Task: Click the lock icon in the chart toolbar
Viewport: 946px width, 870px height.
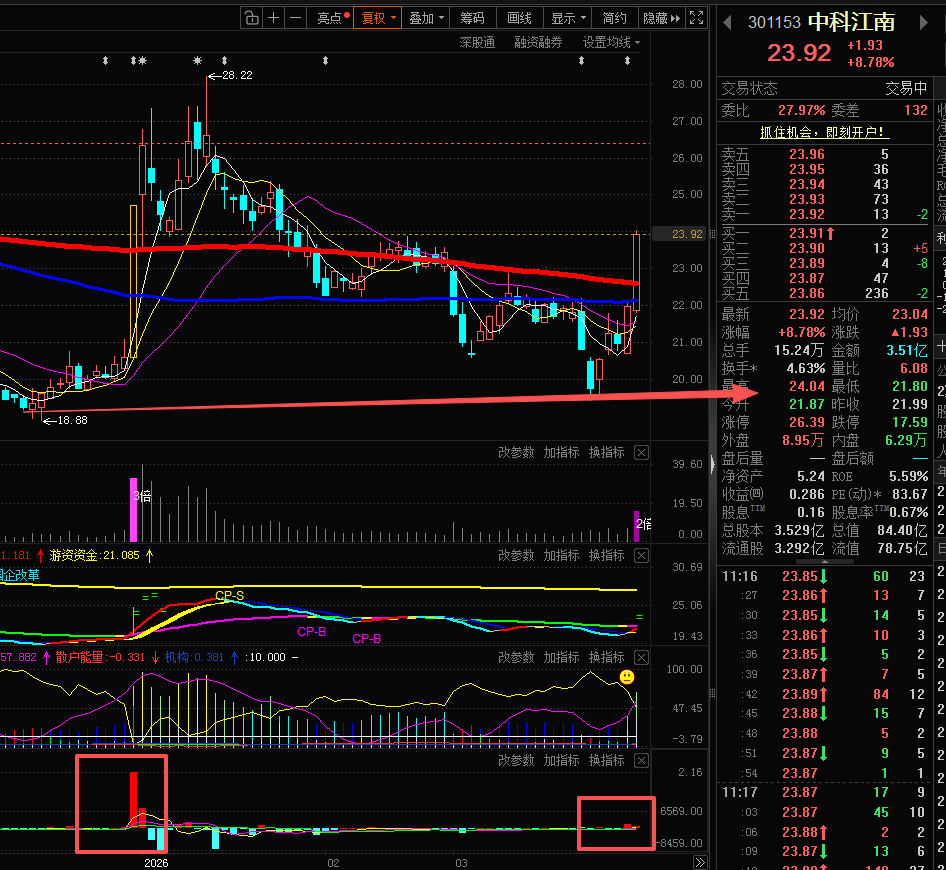Action: [252, 18]
